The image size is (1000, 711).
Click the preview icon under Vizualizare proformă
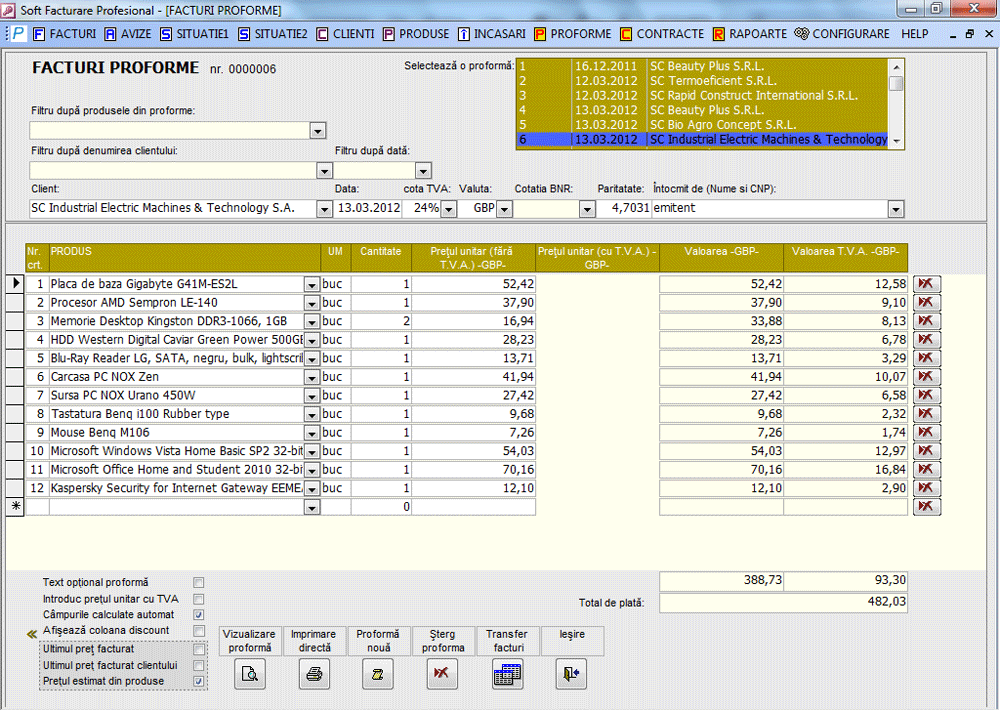point(250,674)
